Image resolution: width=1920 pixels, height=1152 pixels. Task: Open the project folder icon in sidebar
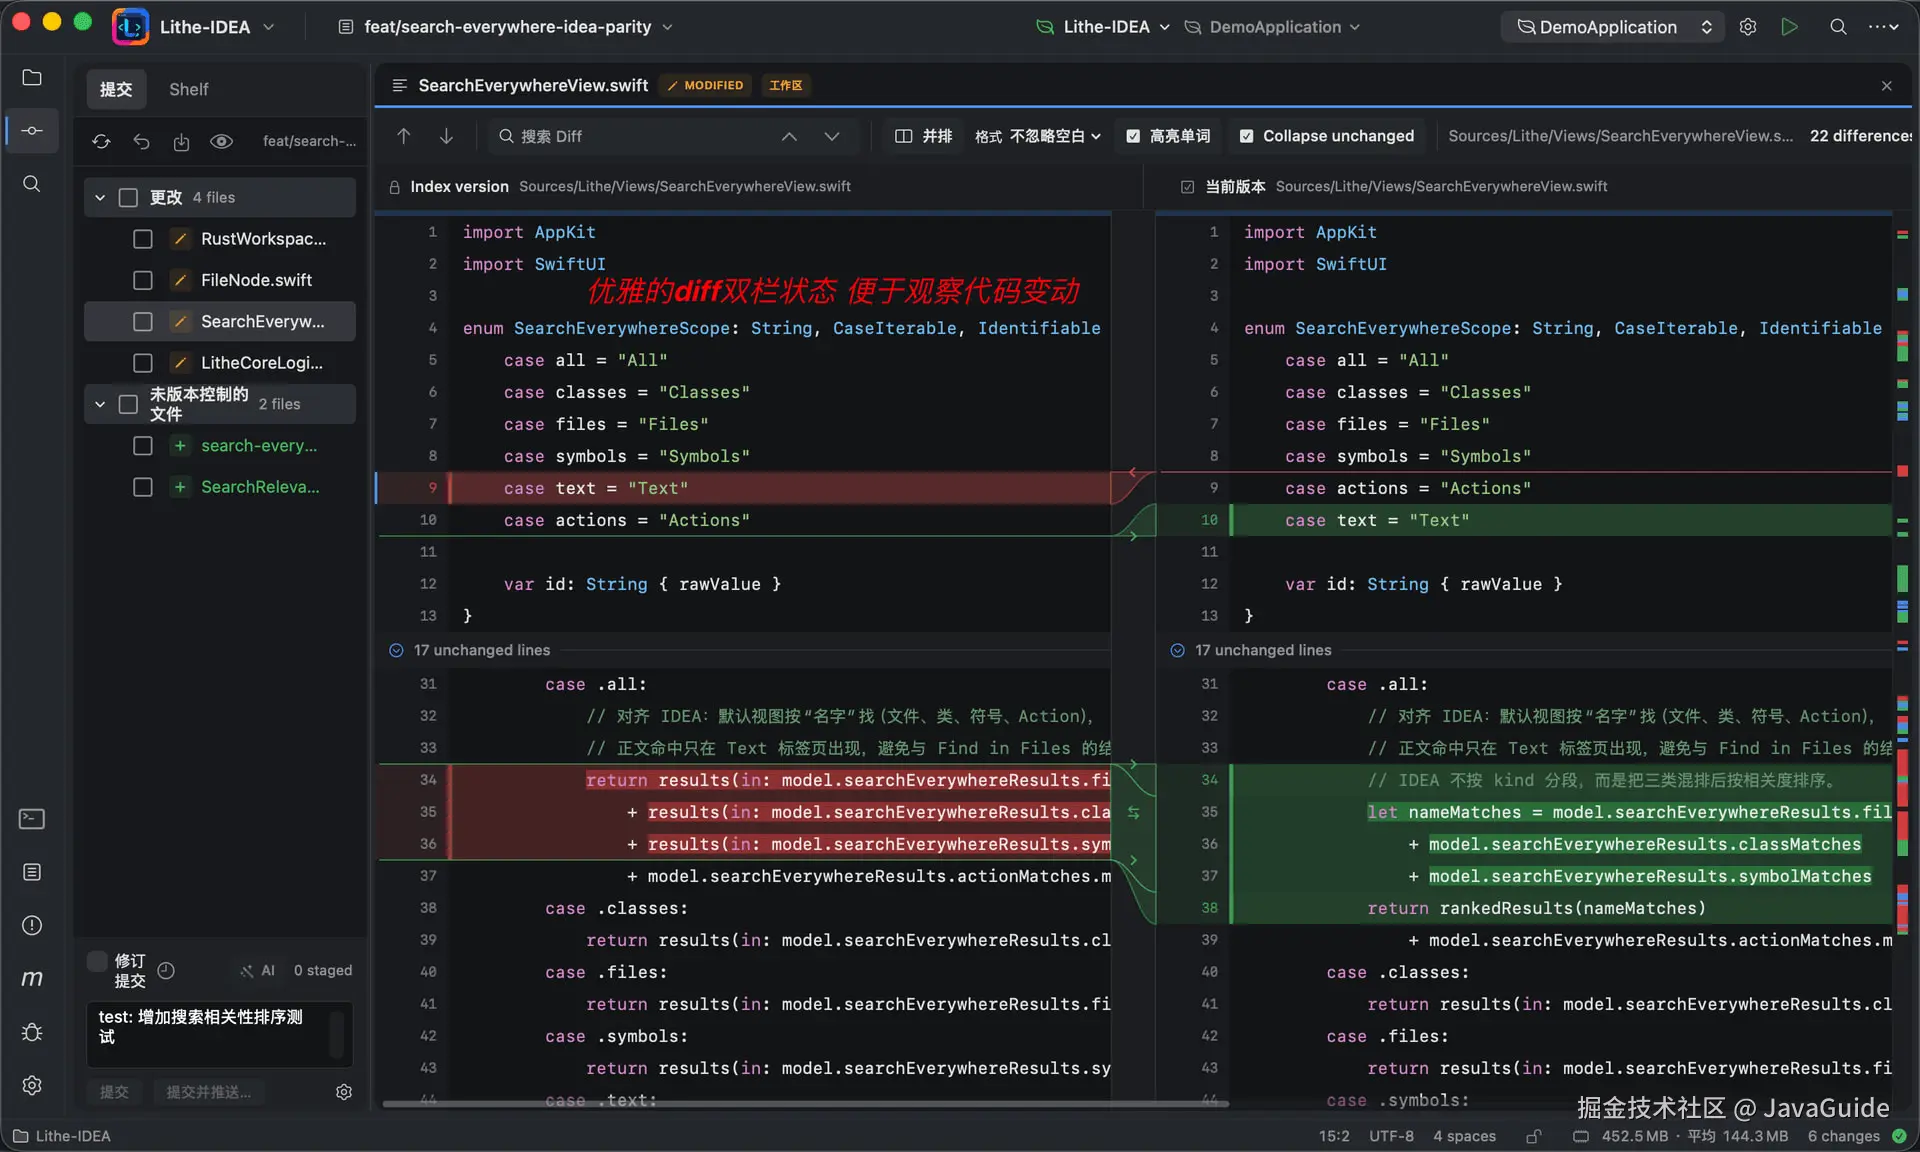tap(32, 78)
